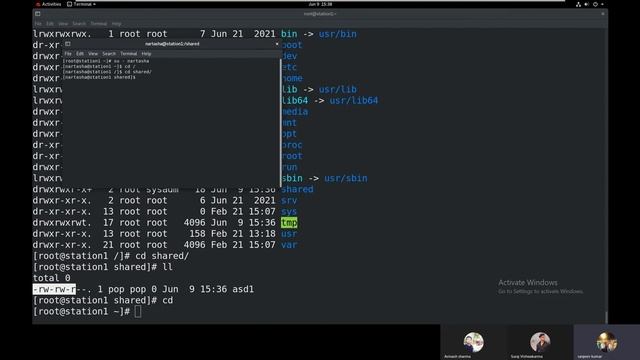Click the 'total 0' output line
640x360 pixels.
coord(52,278)
